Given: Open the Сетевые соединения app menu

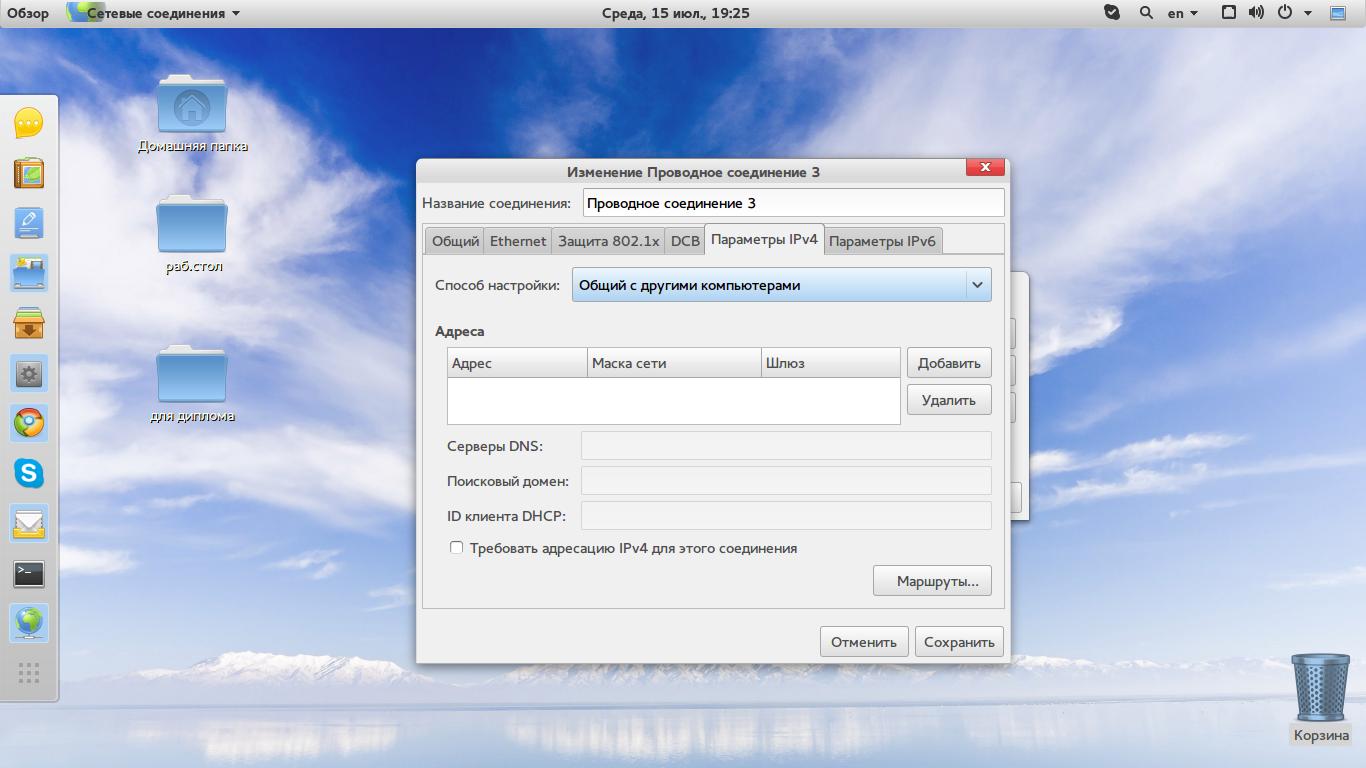Looking at the screenshot, I should pyautogui.click(x=154, y=13).
